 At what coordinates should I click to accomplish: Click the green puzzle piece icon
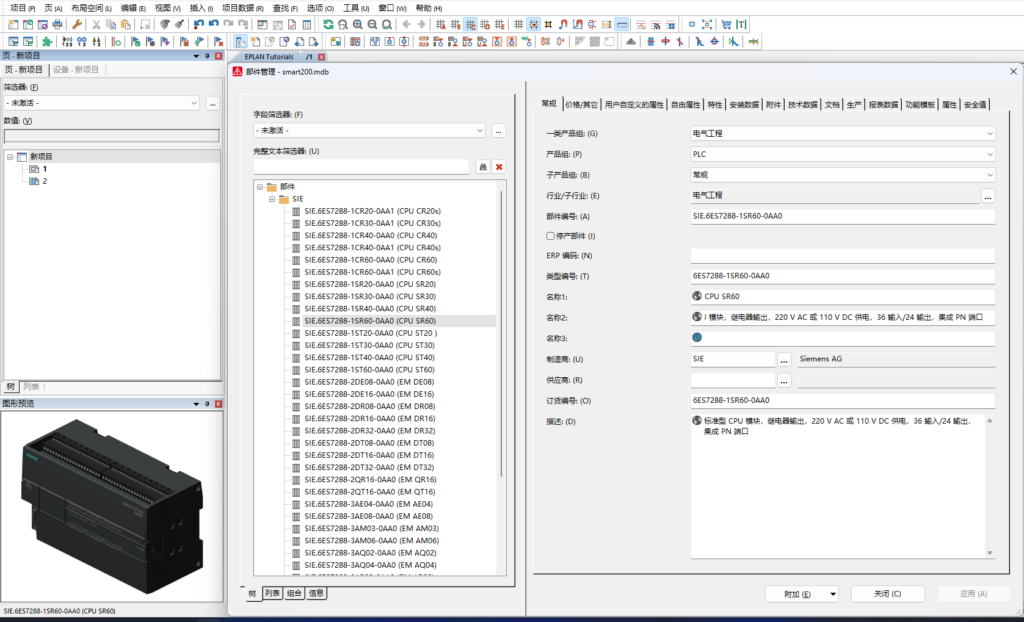(x=47, y=42)
